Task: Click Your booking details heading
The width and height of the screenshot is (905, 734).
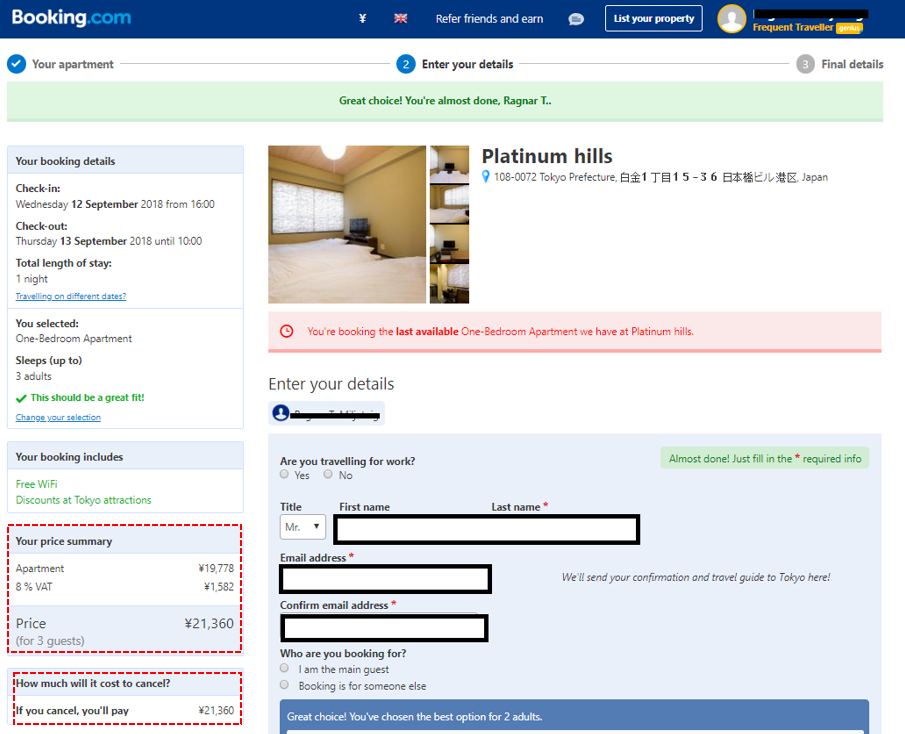Action: [65, 161]
